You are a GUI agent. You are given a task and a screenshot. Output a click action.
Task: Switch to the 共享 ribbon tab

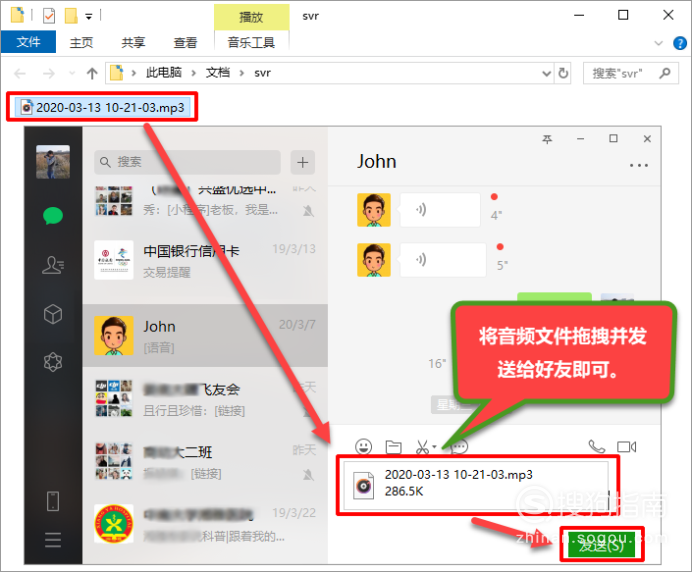click(x=133, y=42)
